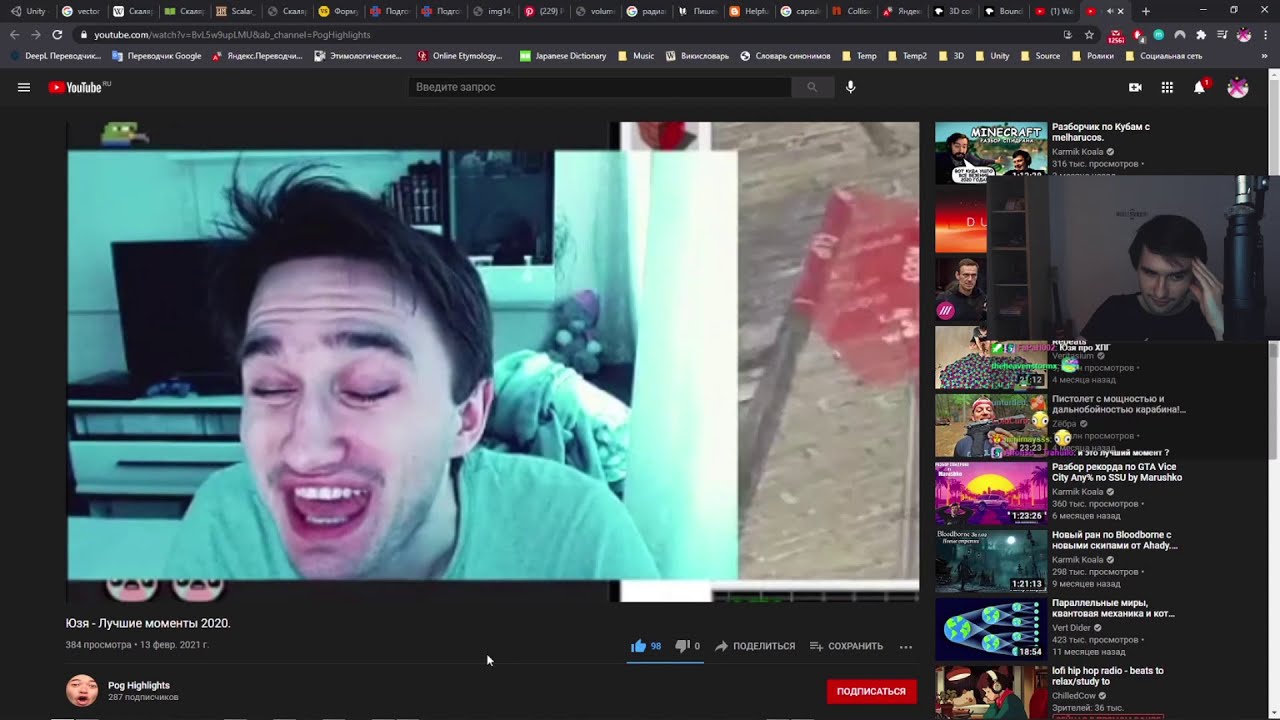The width and height of the screenshot is (1280, 720).
Task: Open the YouTube hamburger guide menu
Action: point(24,87)
